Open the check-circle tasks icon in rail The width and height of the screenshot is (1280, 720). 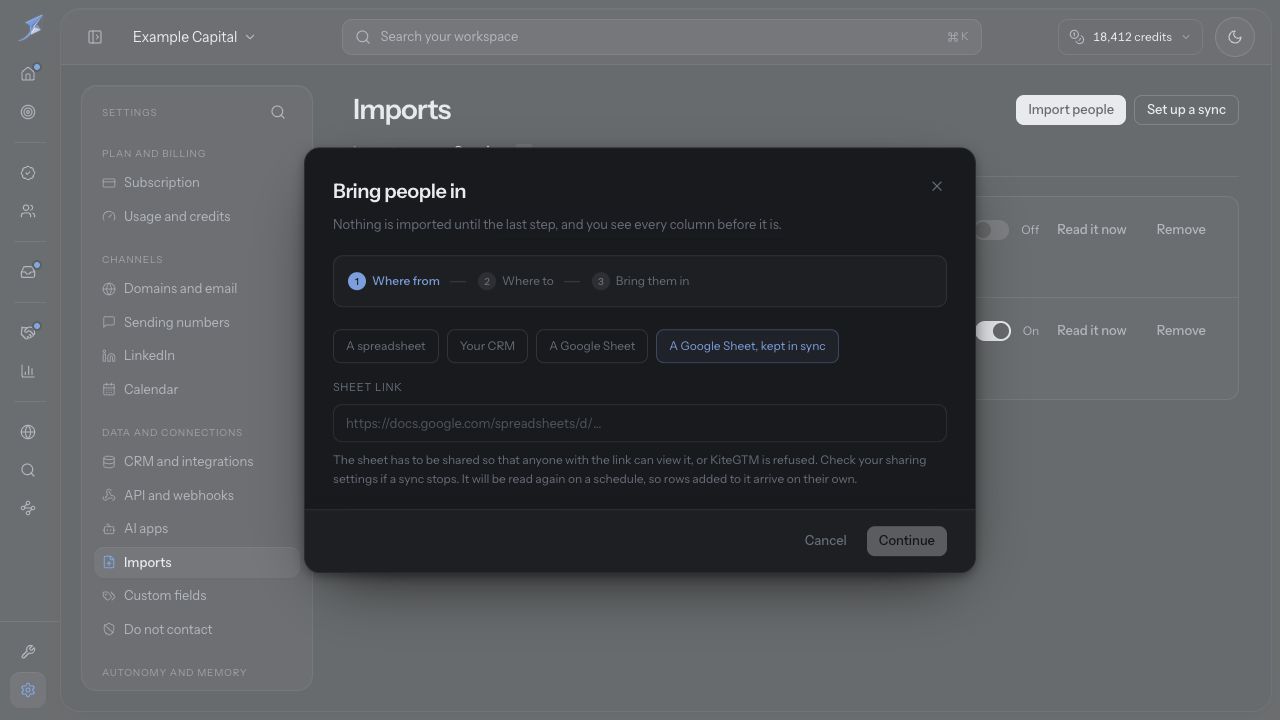click(28, 173)
